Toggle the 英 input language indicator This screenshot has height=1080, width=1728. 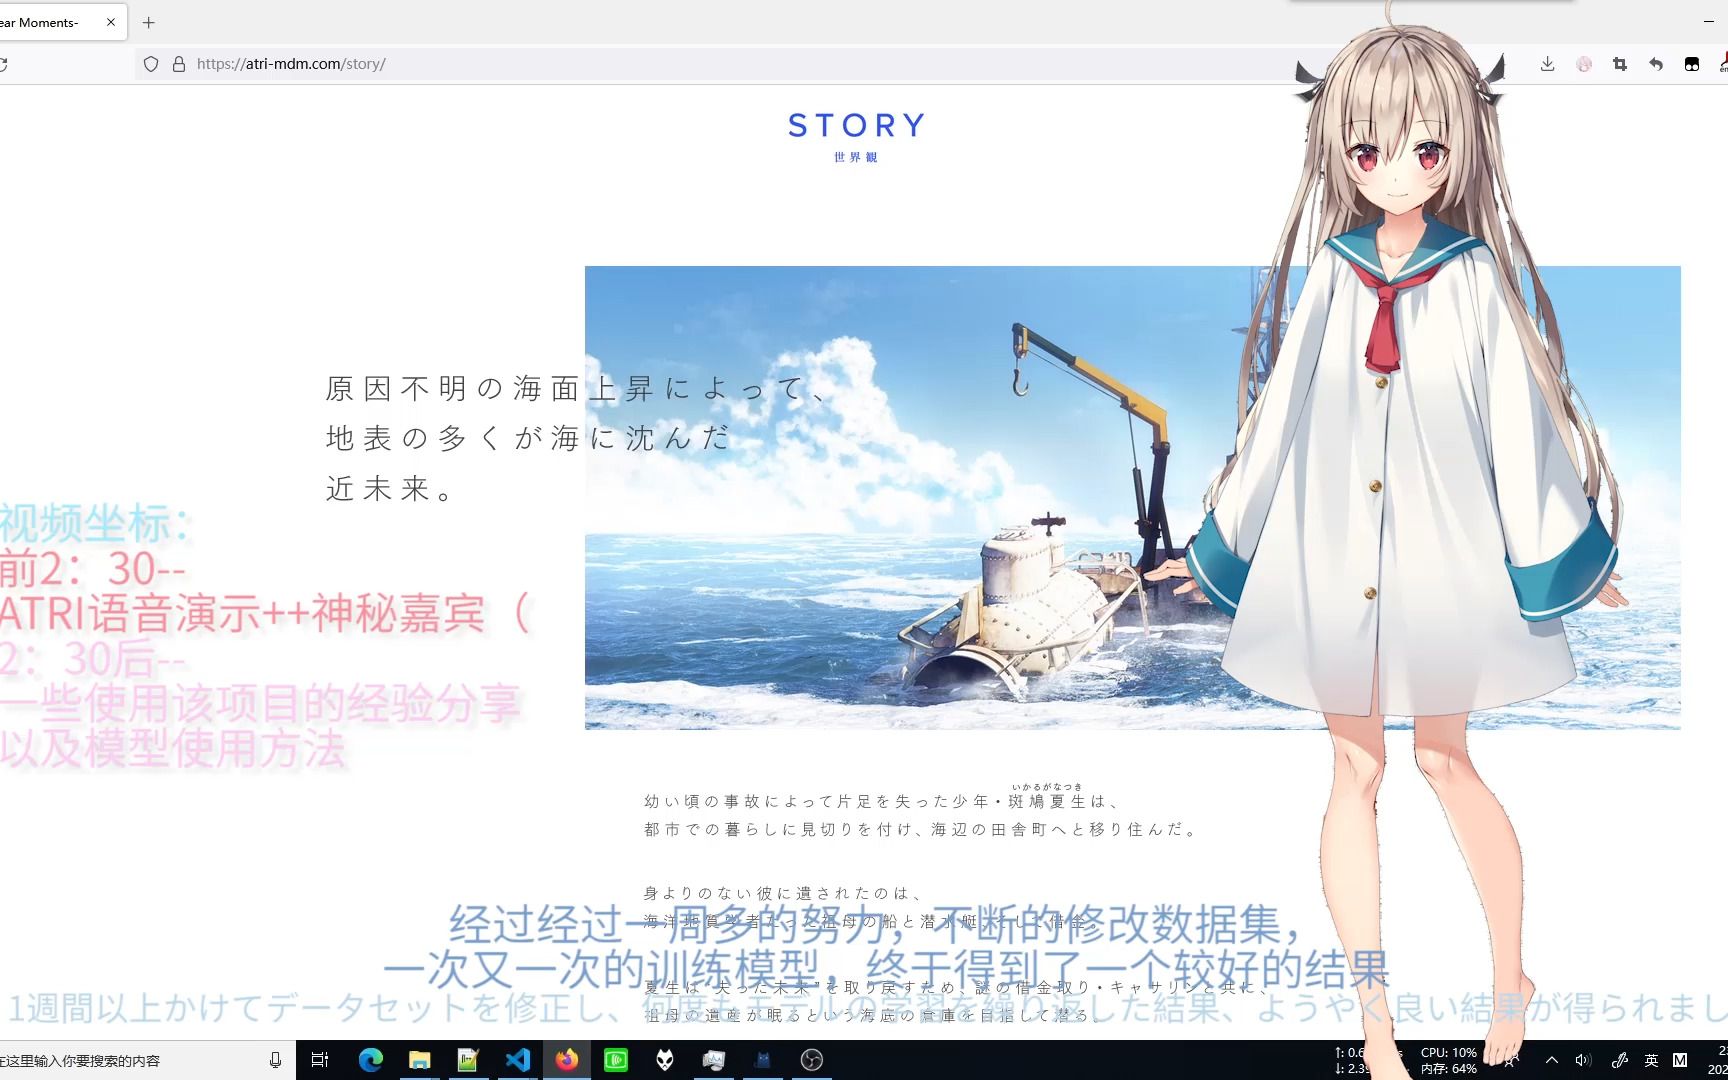tap(1652, 1060)
